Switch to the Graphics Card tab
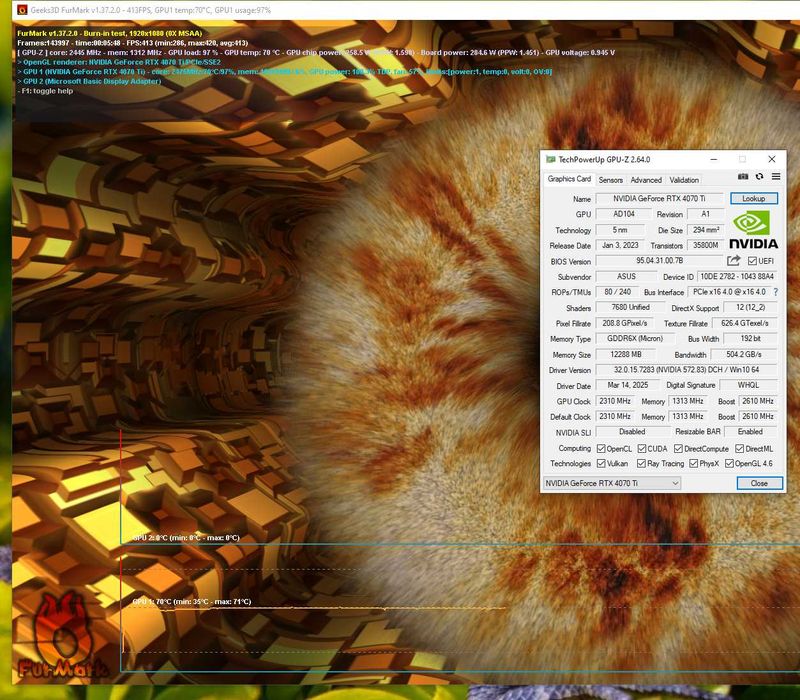 (x=569, y=179)
